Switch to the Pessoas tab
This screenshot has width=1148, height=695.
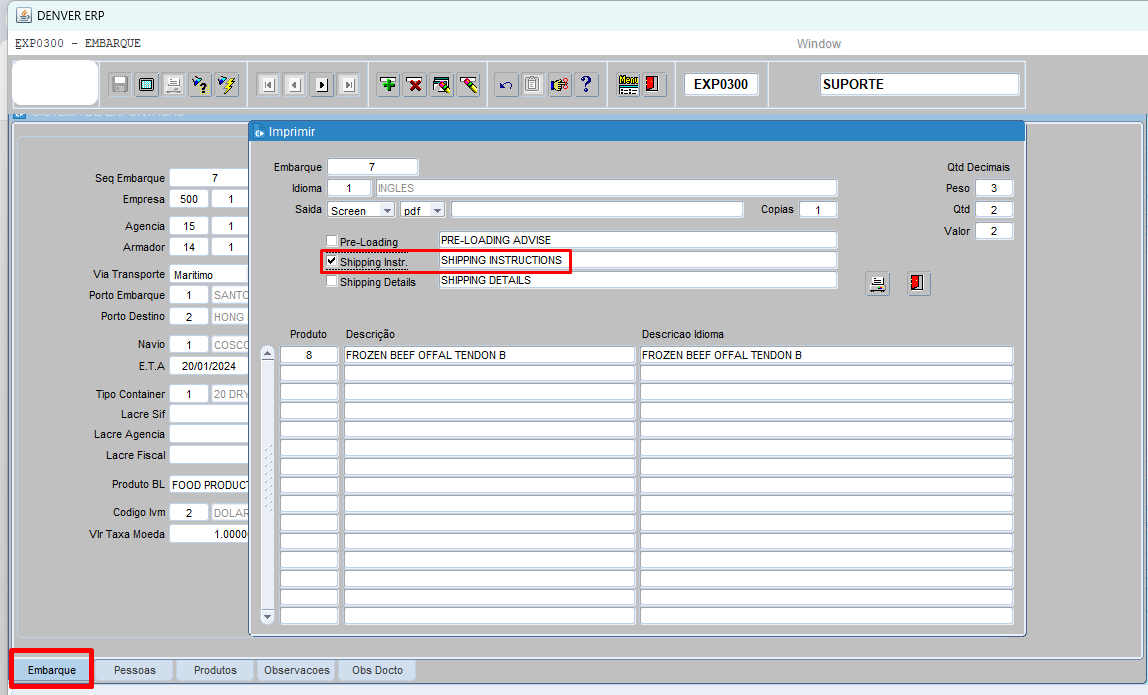[135, 670]
